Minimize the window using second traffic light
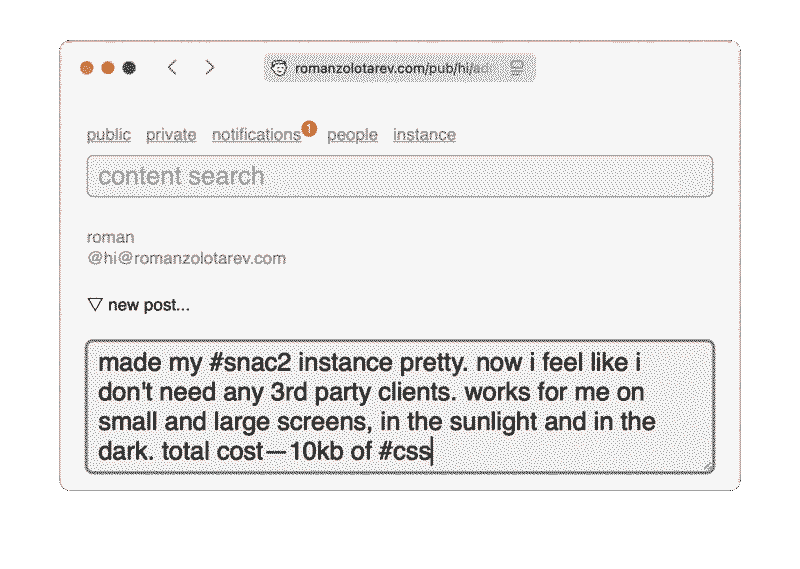Screen dimensions: 800x569 (108, 68)
